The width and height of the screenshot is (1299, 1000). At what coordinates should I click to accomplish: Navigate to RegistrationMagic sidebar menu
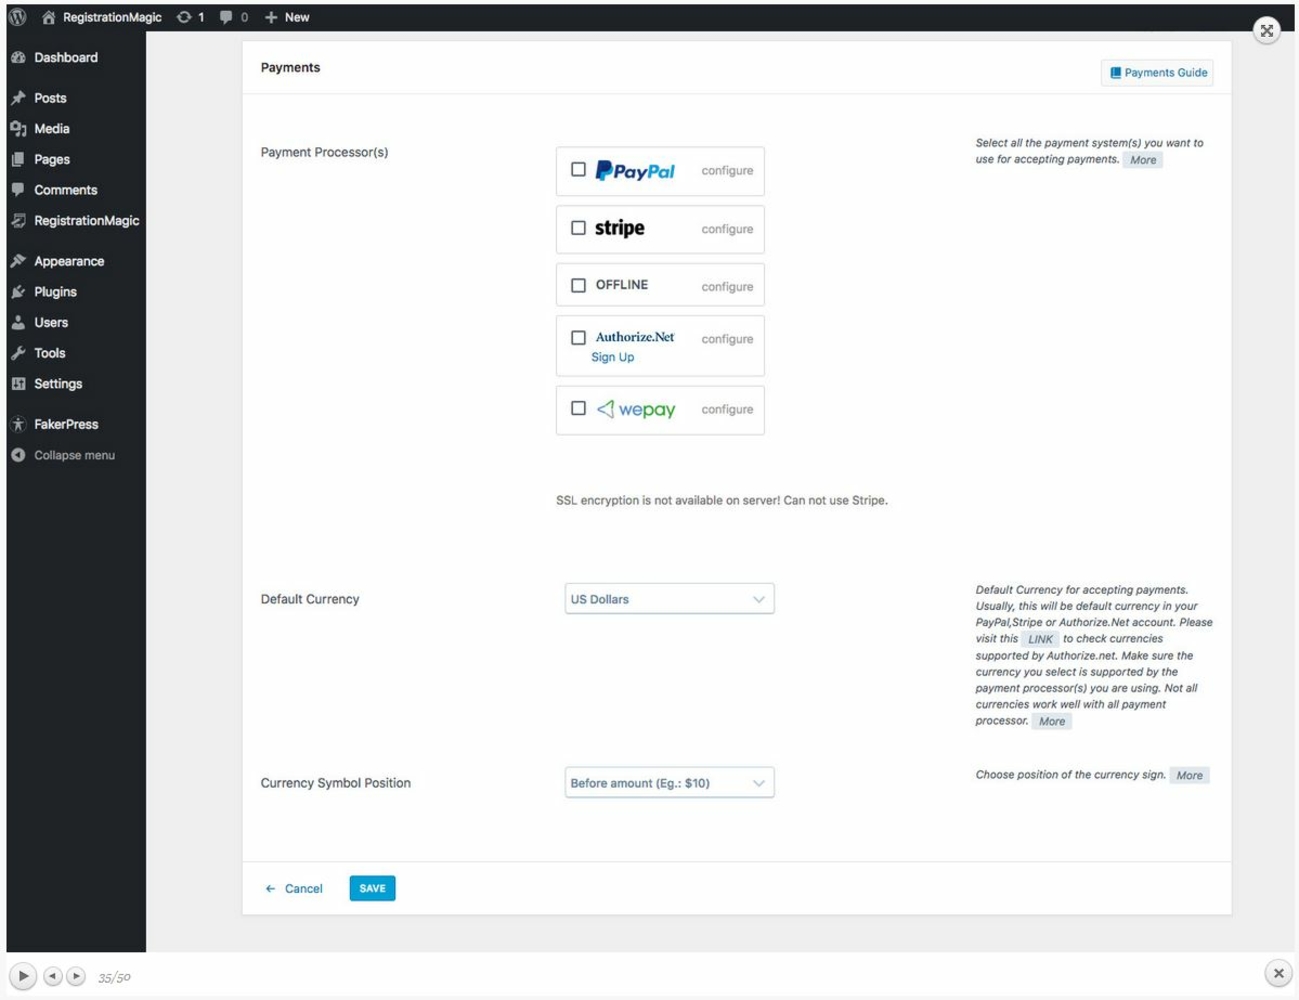(x=86, y=221)
